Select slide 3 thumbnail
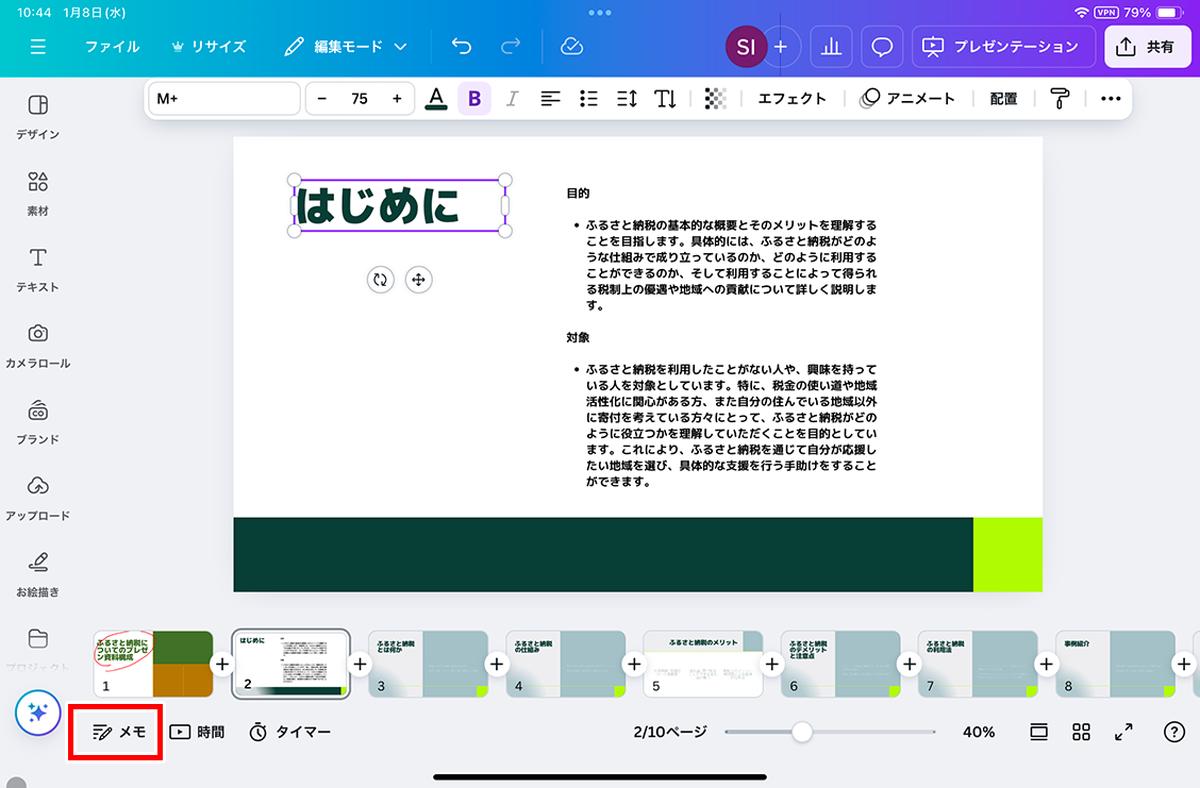Image resolution: width=1200 pixels, height=788 pixels. 428,664
